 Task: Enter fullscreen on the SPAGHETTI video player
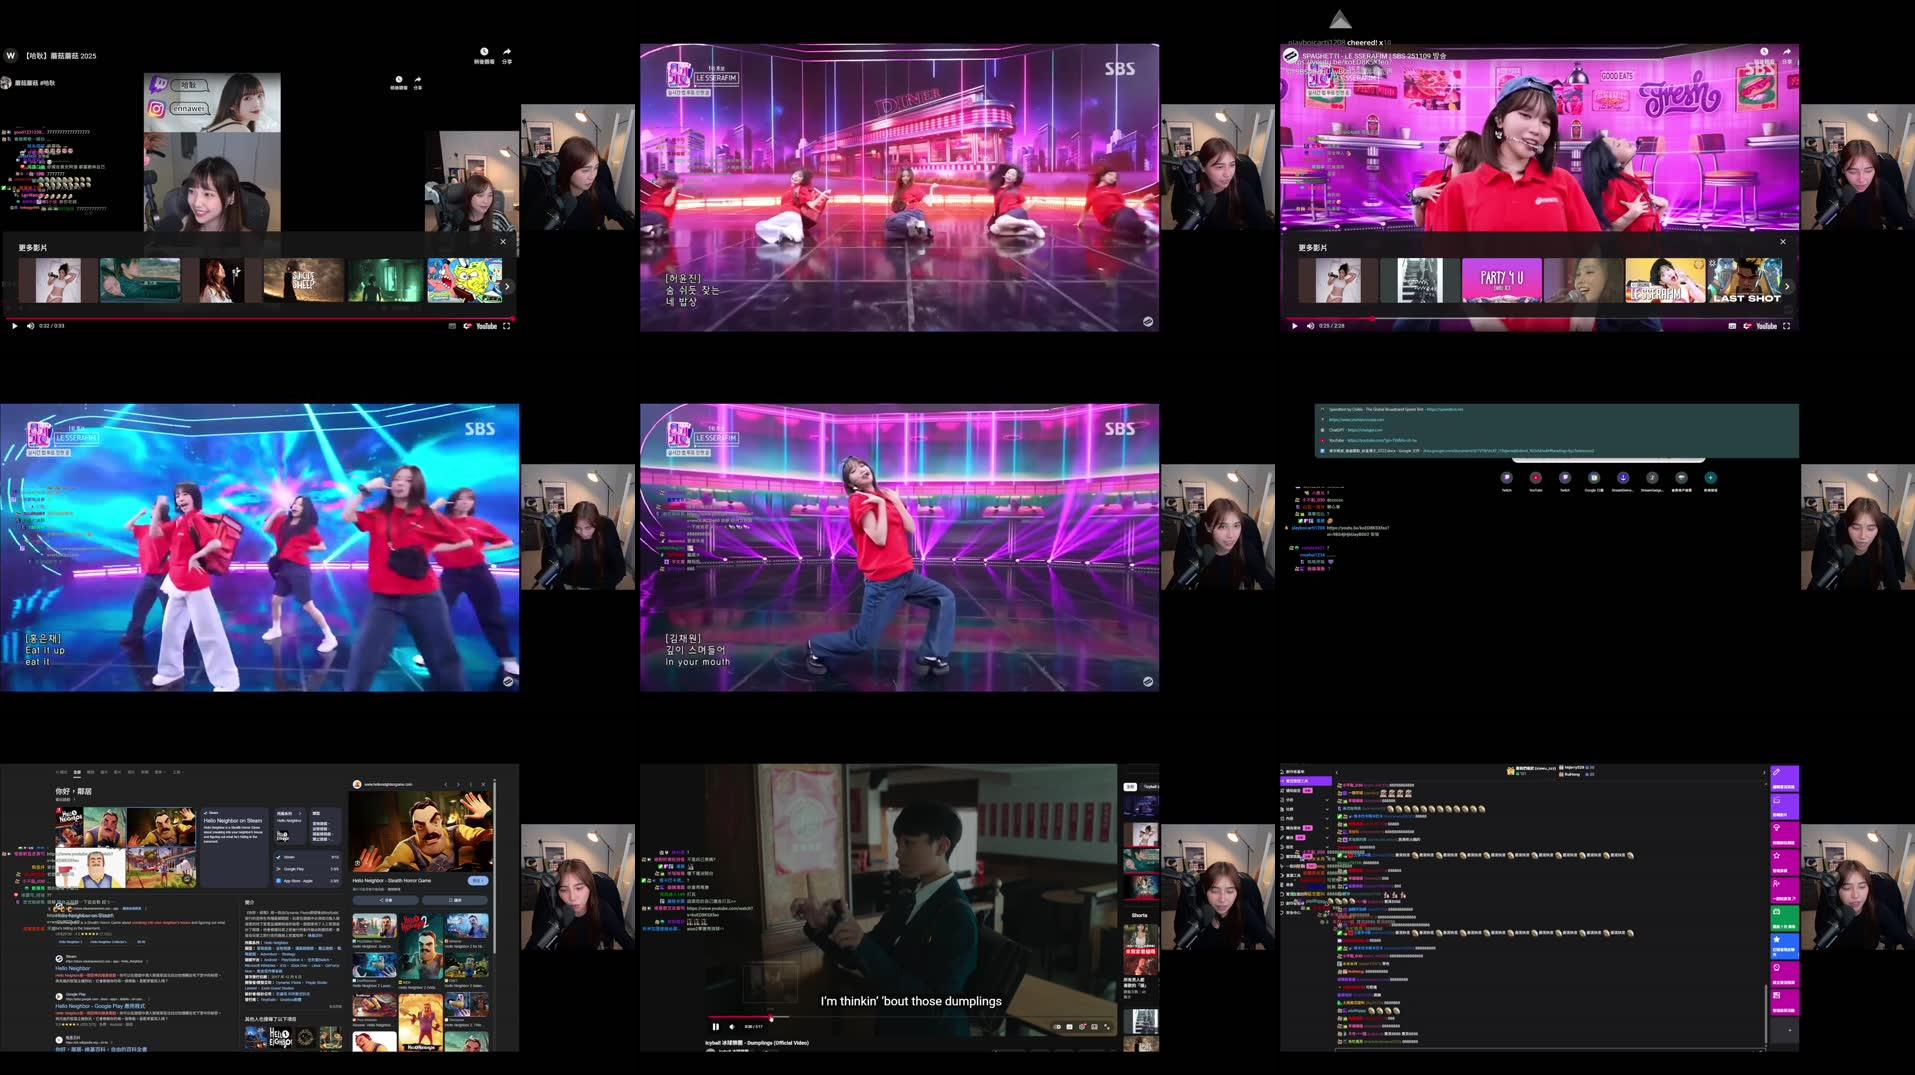pyautogui.click(x=1786, y=326)
